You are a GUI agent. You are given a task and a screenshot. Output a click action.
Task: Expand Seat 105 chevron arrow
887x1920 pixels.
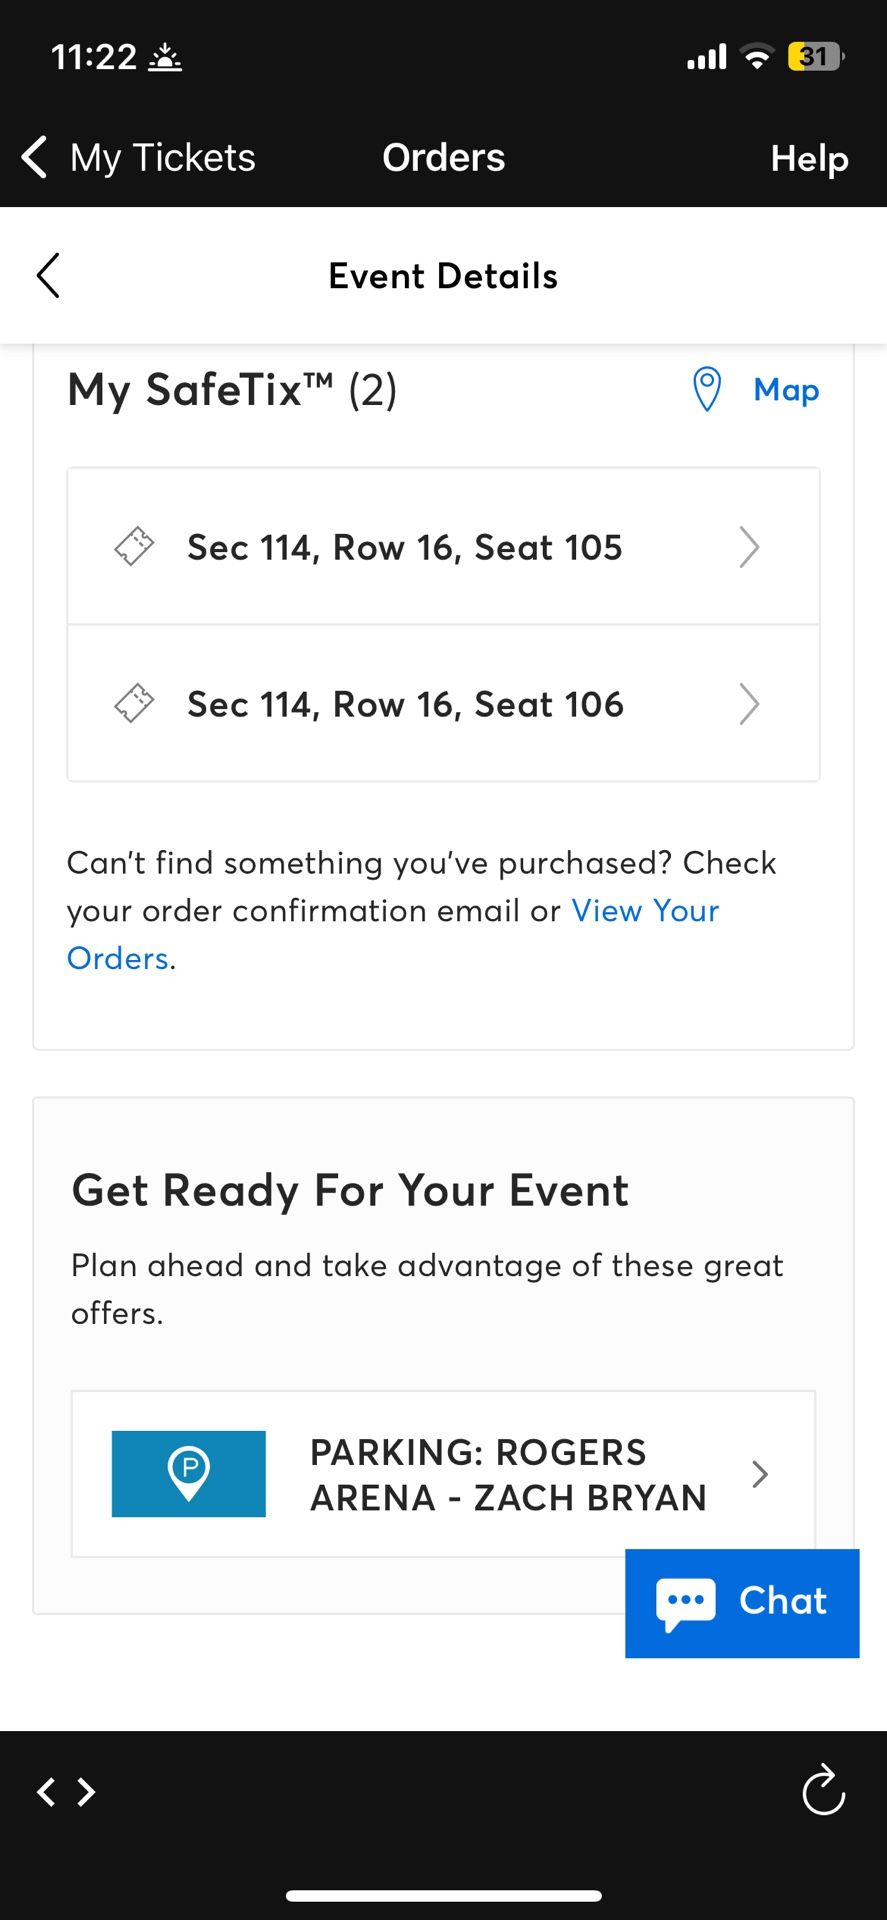tap(749, 547)
